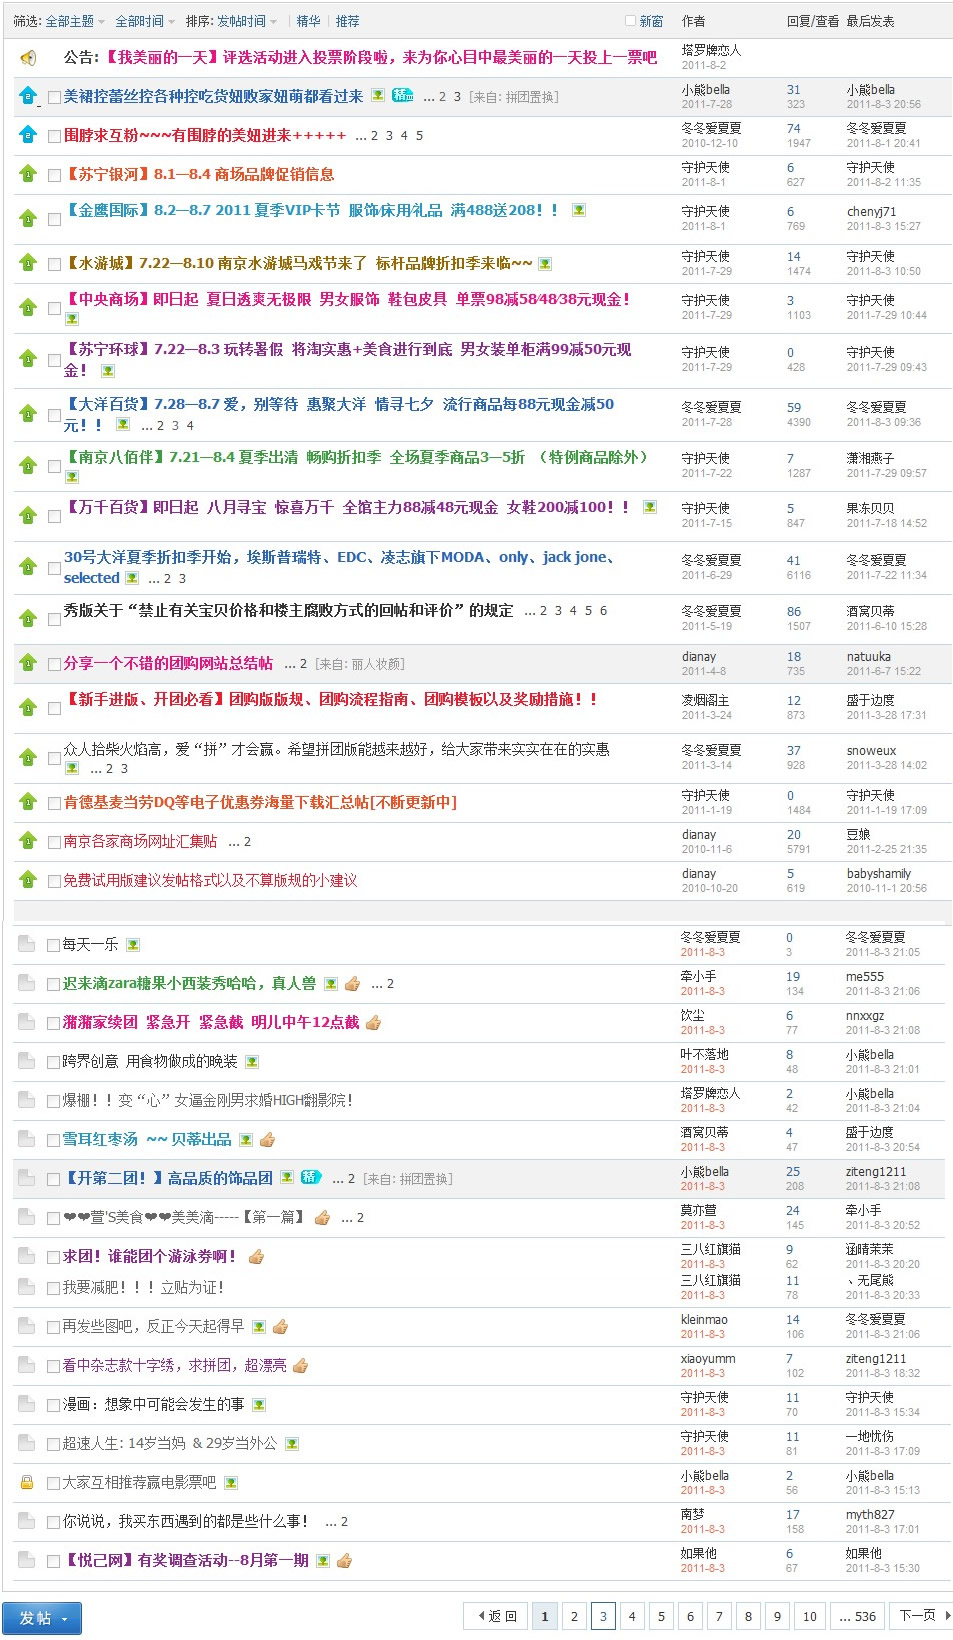
Task: Open author profile 塔罗牌恋人 in announcement row
Action: (711, 50)
